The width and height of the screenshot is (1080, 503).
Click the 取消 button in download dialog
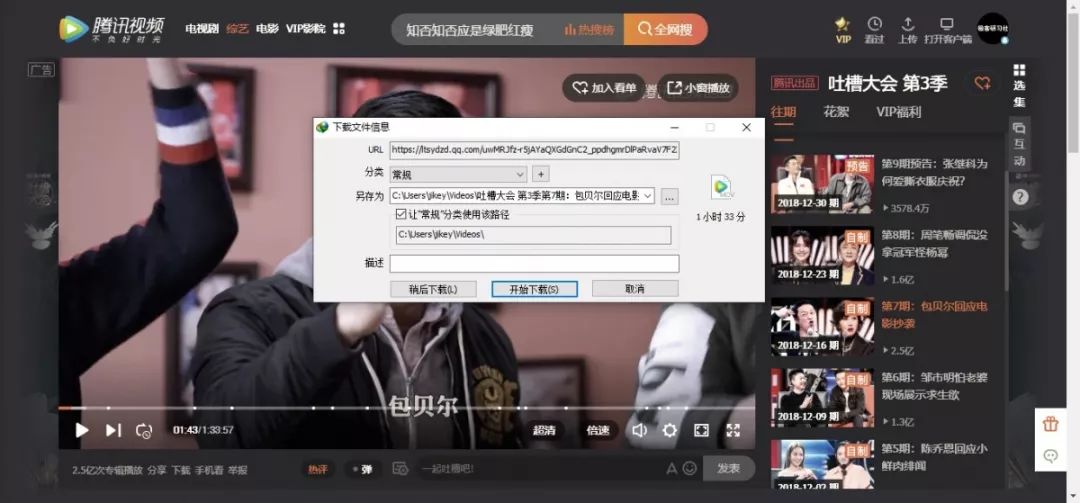click(635, 289)
